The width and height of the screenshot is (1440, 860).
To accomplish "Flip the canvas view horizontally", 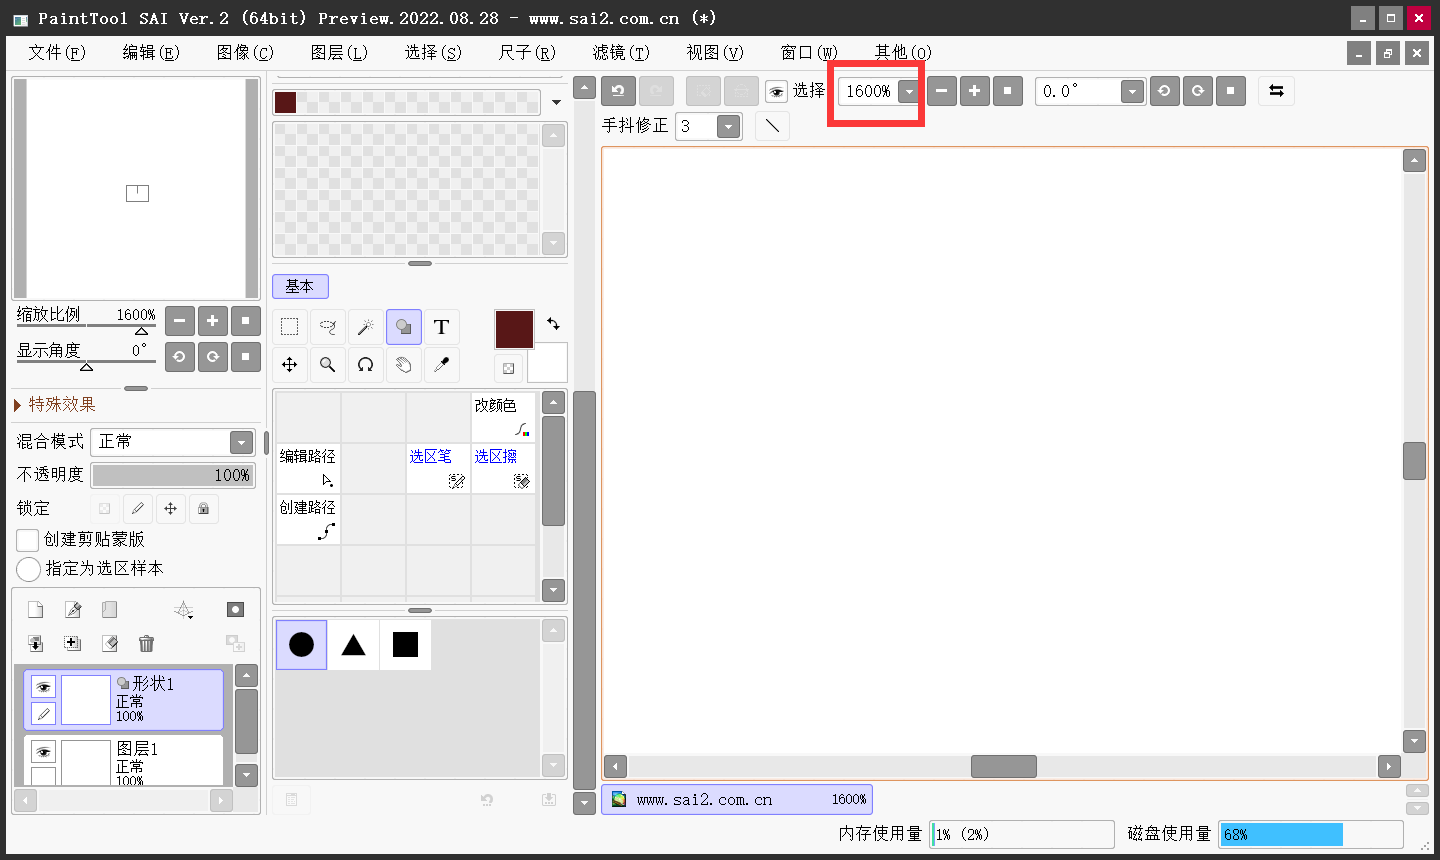I will [x=1276, y=91].
